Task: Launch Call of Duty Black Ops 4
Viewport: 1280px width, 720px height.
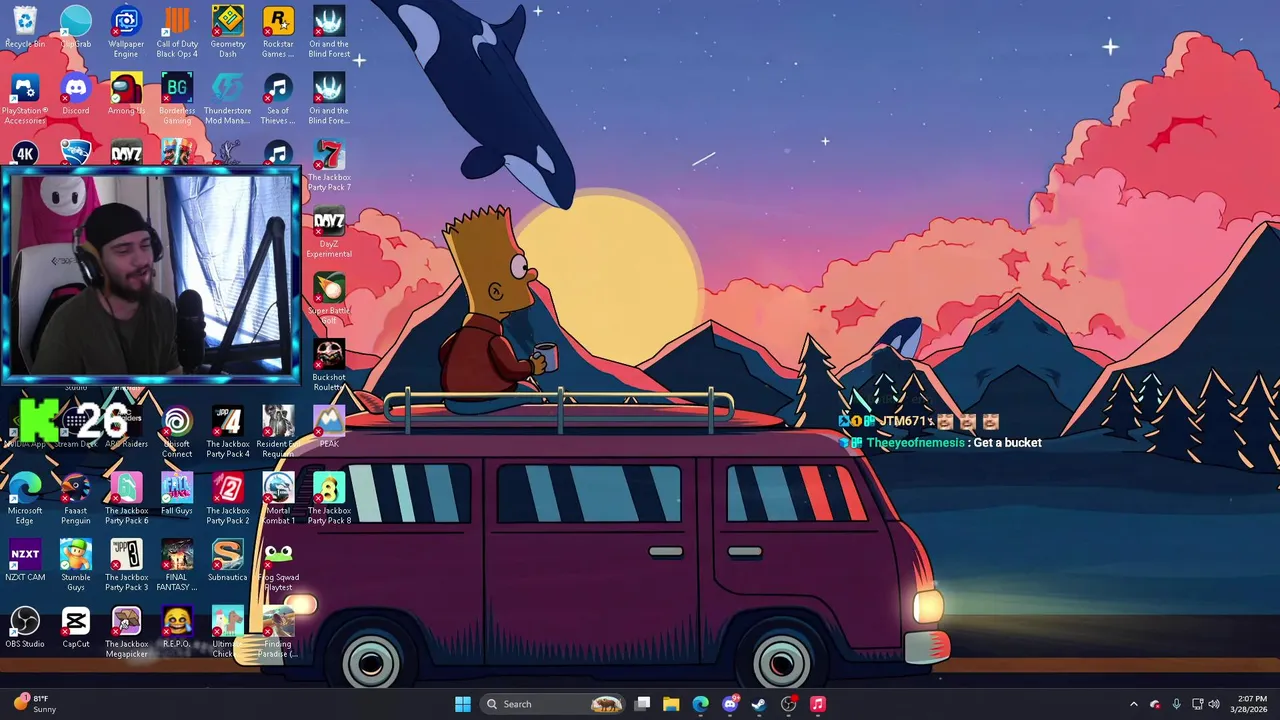Action: click(x=177, y=32)
